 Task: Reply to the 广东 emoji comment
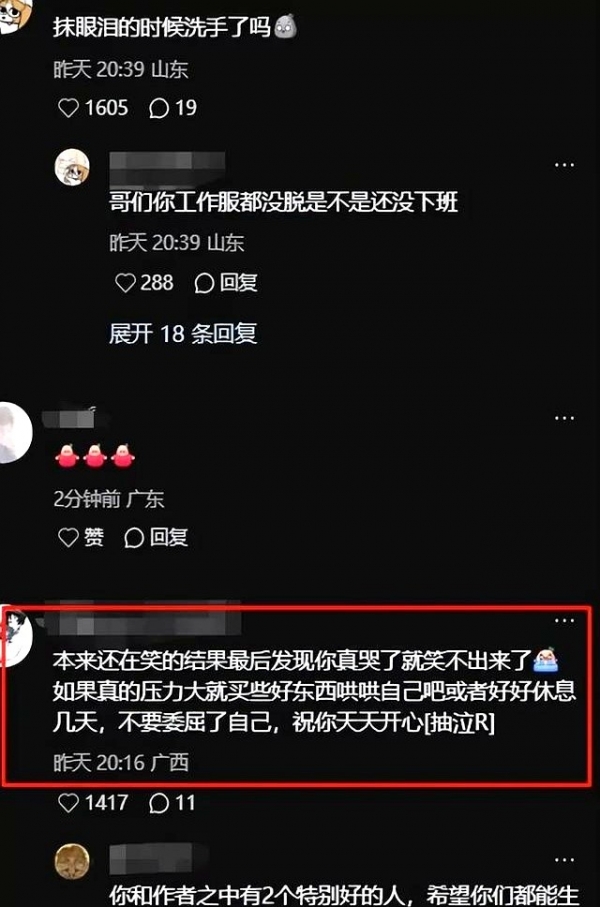pos(156,538)
